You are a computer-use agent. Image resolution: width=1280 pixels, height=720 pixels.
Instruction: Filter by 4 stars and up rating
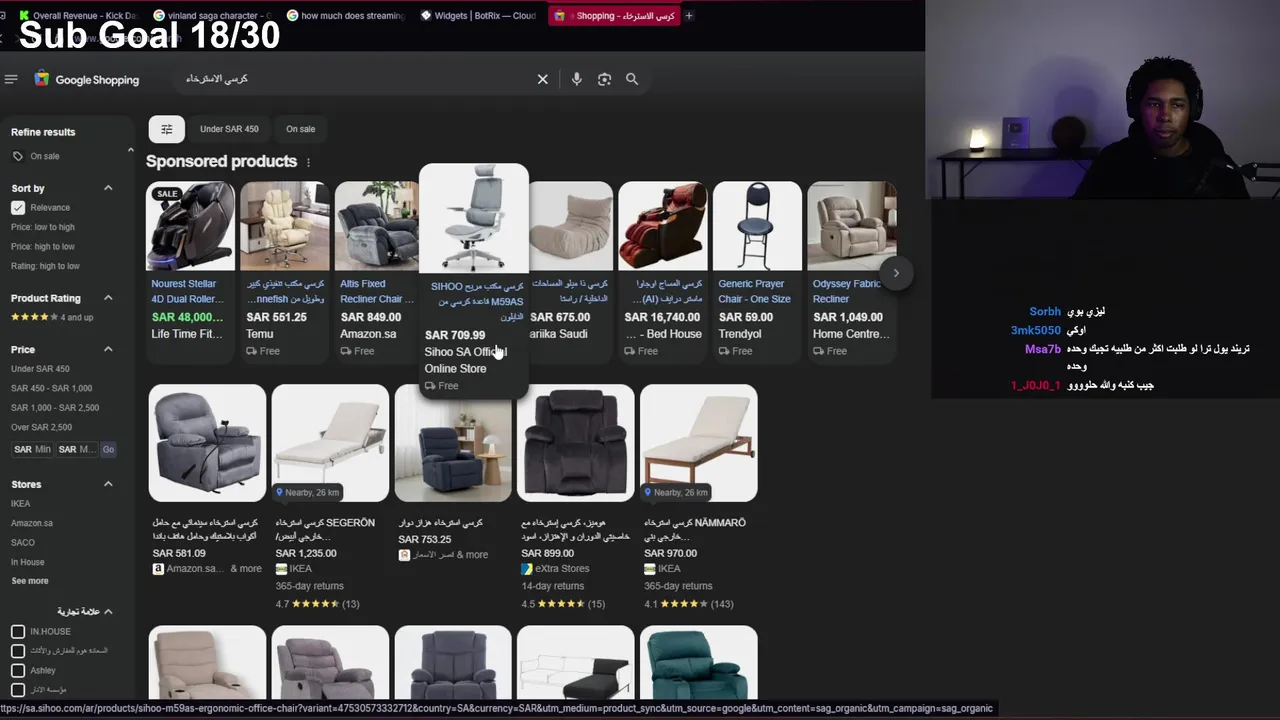[x=52, y=317]
